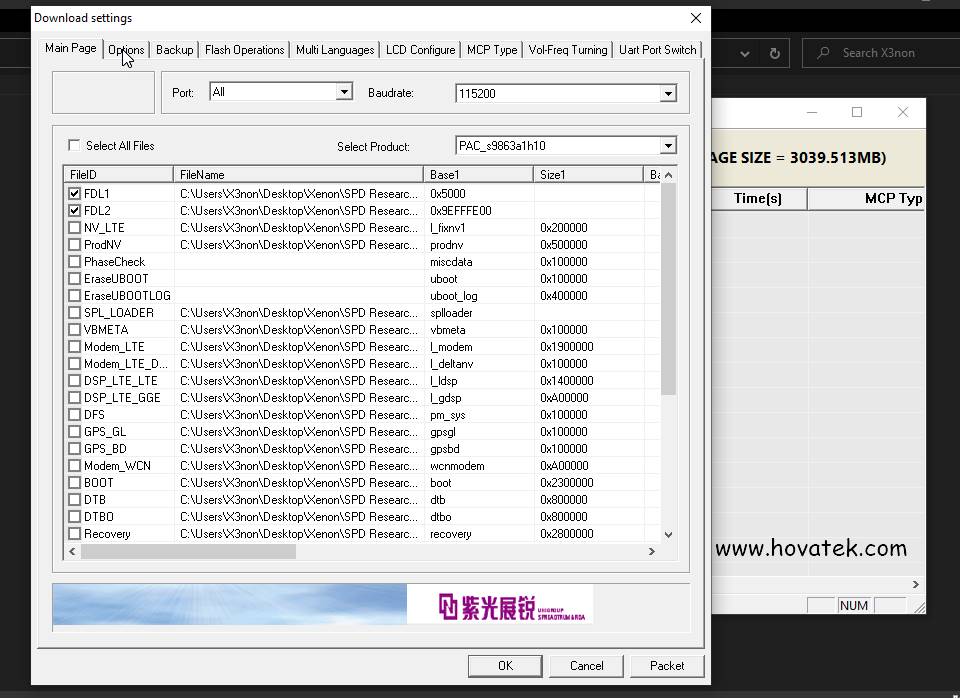Viewport: 960px width, 698px height.
Task: Select the Uart Port Switch tab
Action: [x=657, y=48]
